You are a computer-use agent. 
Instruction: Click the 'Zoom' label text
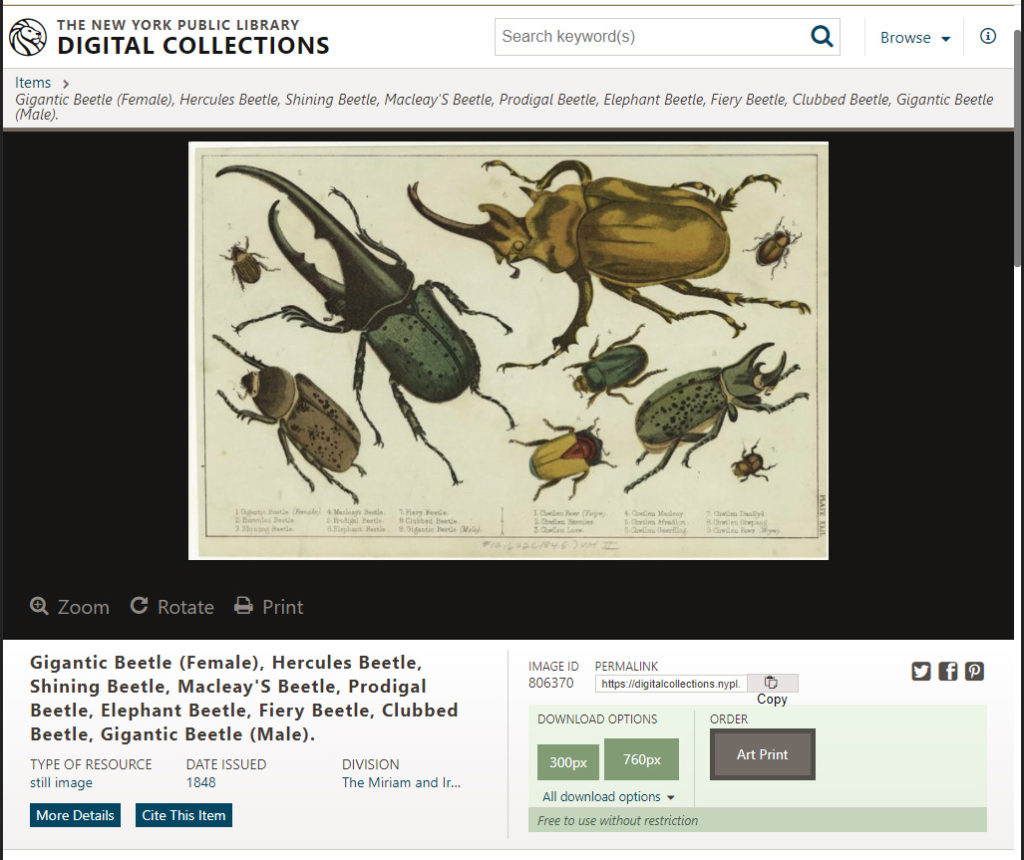[x=83, y=607]
